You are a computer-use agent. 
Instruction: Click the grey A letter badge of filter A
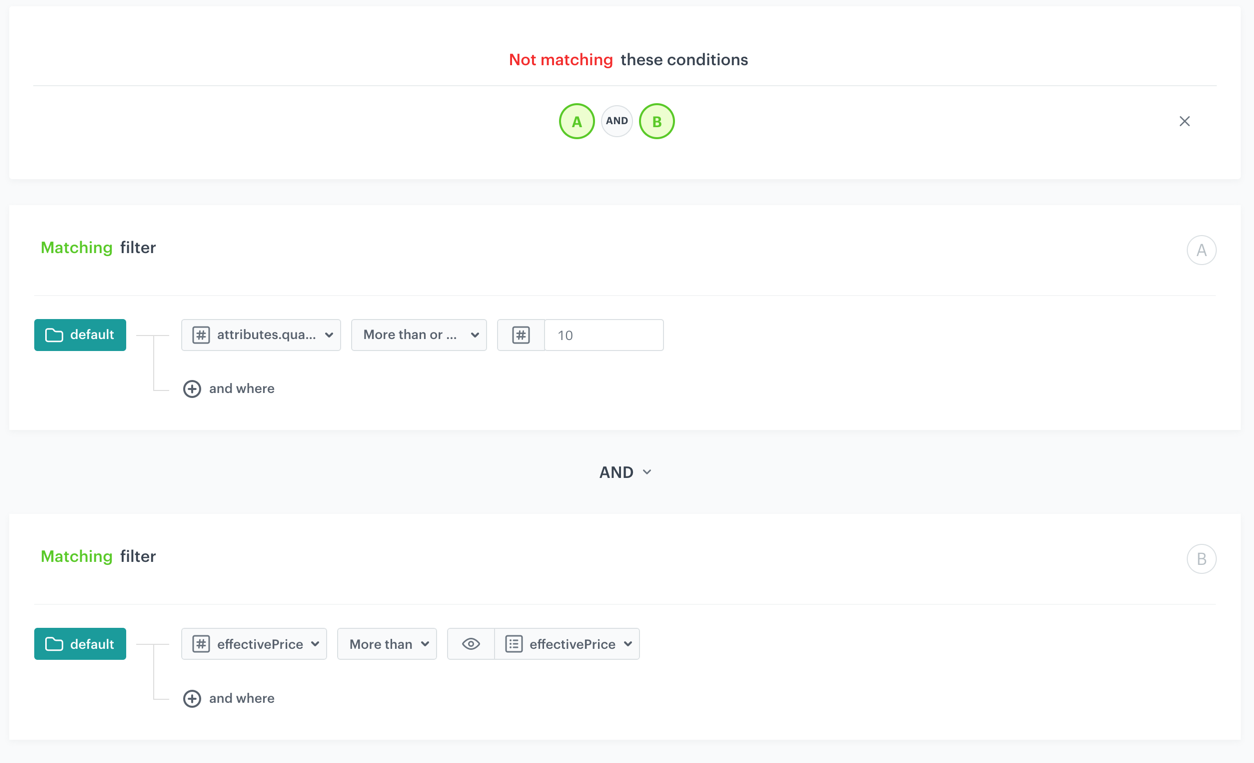[1201, 250]
